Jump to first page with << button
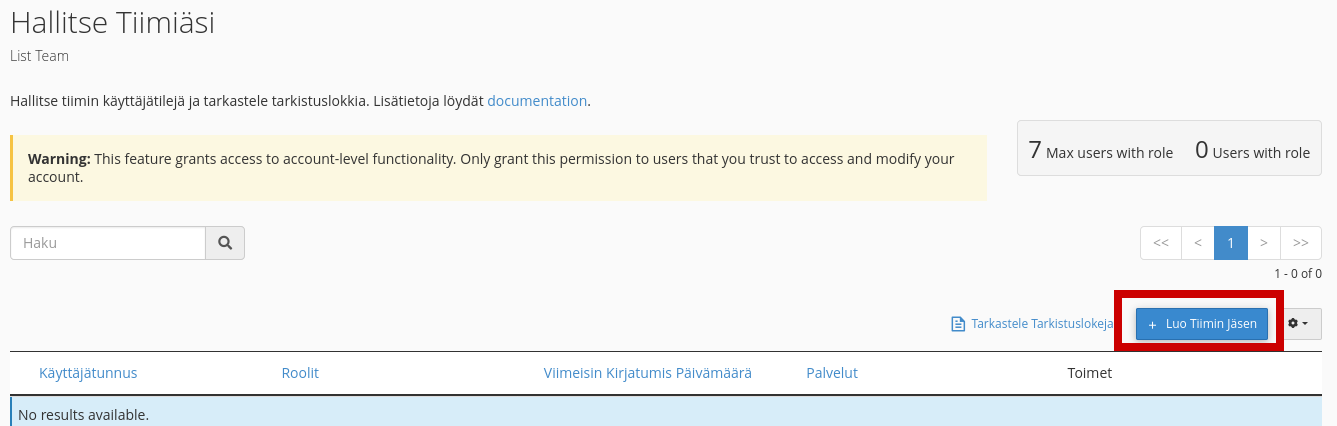This screenshot has width=1337, height=426. (1161, 243)
